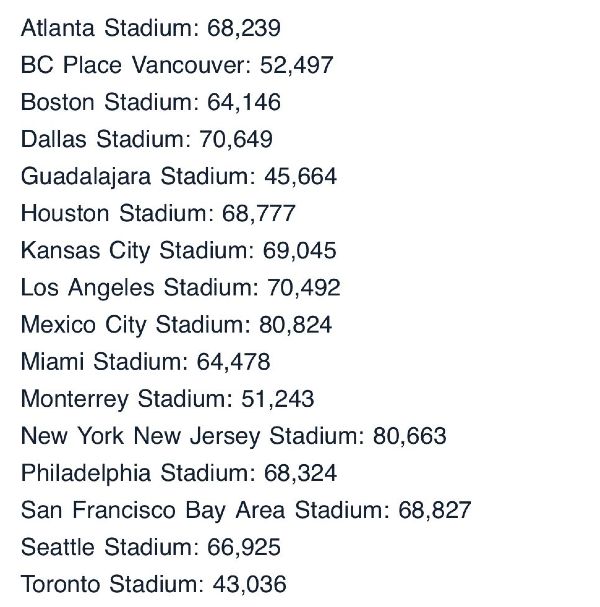Click on Guadalajara Stadium: 45,664

pos(179,177)
